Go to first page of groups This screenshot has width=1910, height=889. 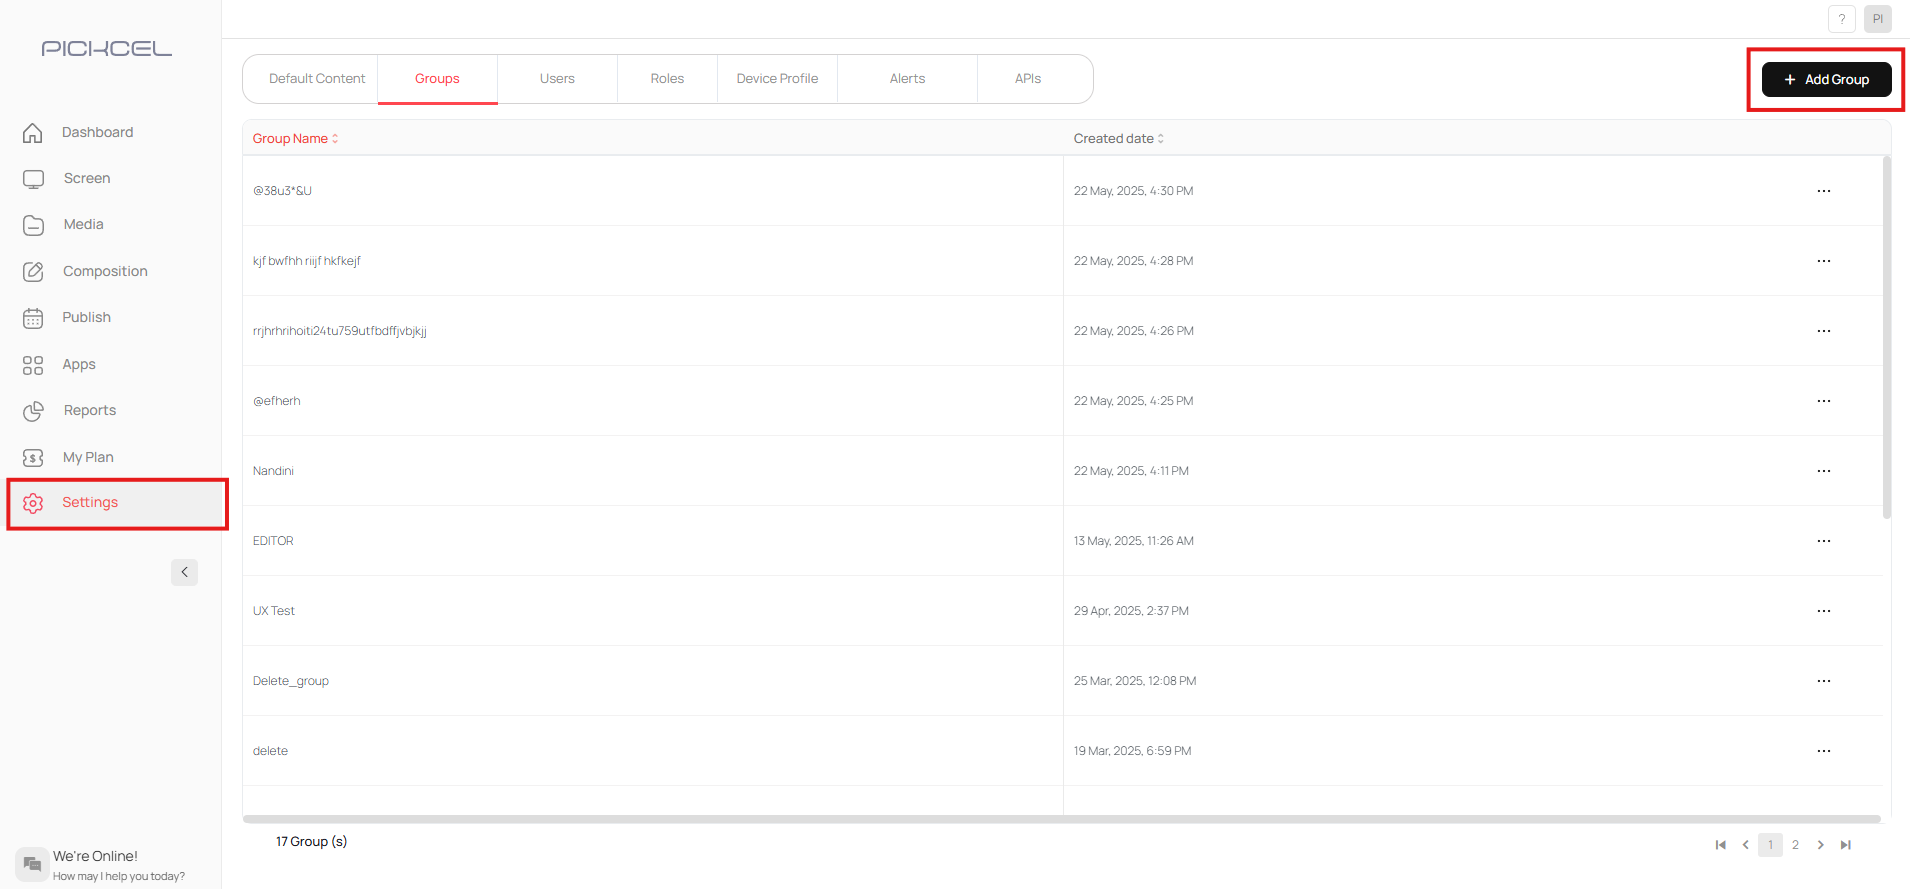pyautogui.click(x=1720, y=845)
